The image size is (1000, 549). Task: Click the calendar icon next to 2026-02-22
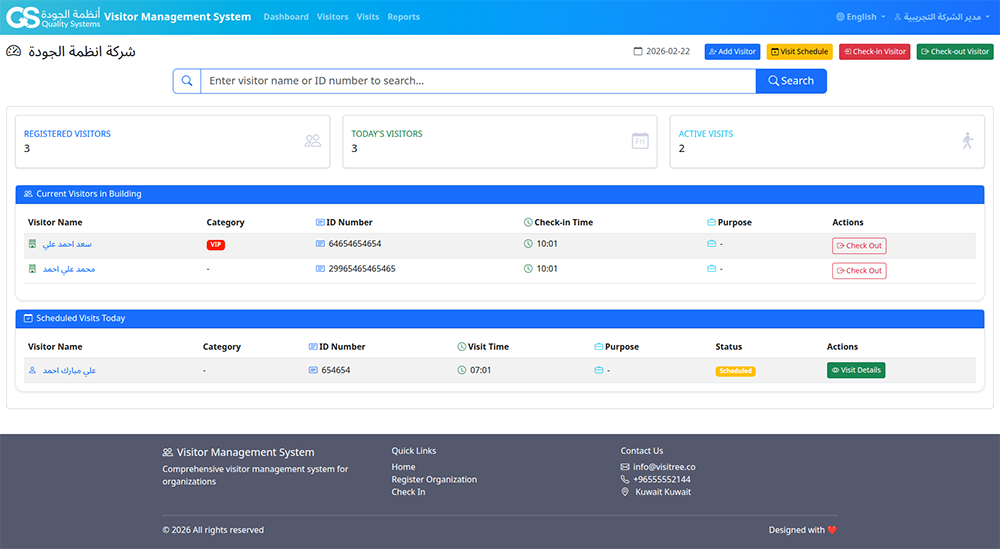tap(638, 52)
